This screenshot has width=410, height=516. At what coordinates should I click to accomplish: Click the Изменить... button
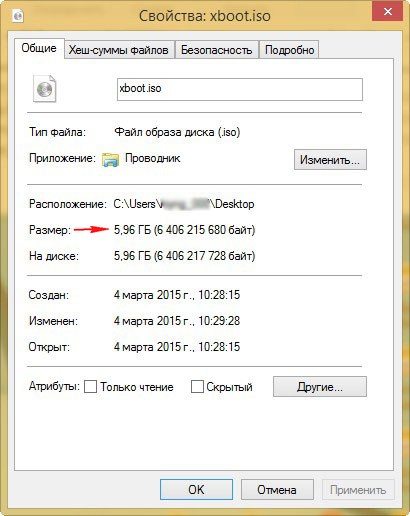330,160
